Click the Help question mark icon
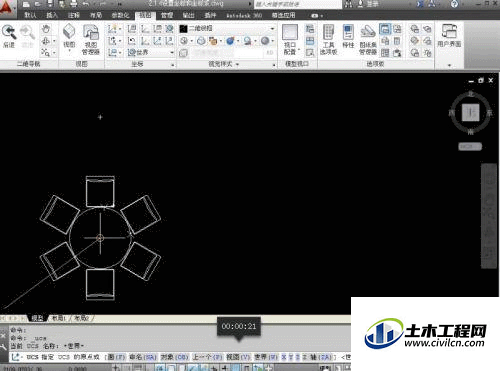 [454, 4]
